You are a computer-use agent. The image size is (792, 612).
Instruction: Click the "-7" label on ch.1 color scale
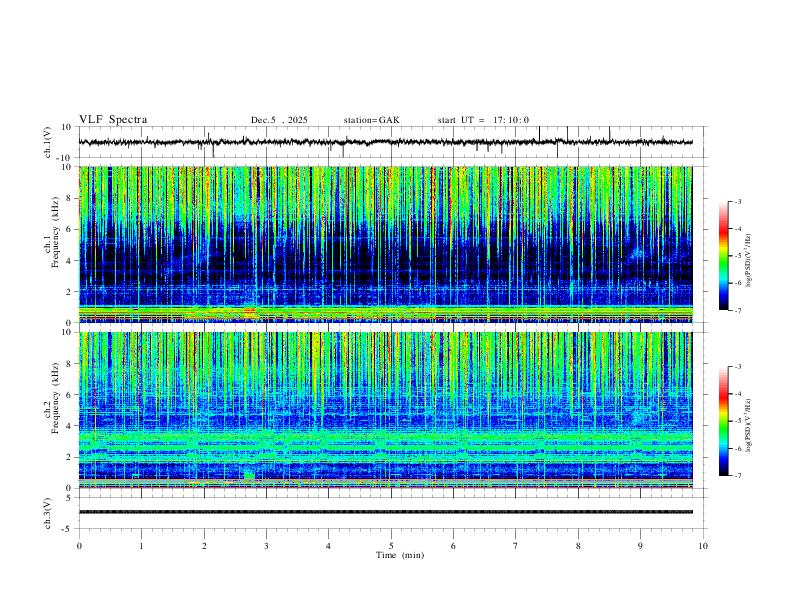coord(738,310)
